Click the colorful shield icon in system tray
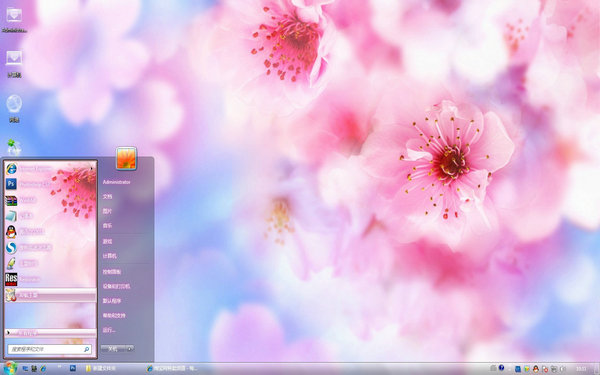Viewport: 600px width, 375px height. [x=527, y=369]
